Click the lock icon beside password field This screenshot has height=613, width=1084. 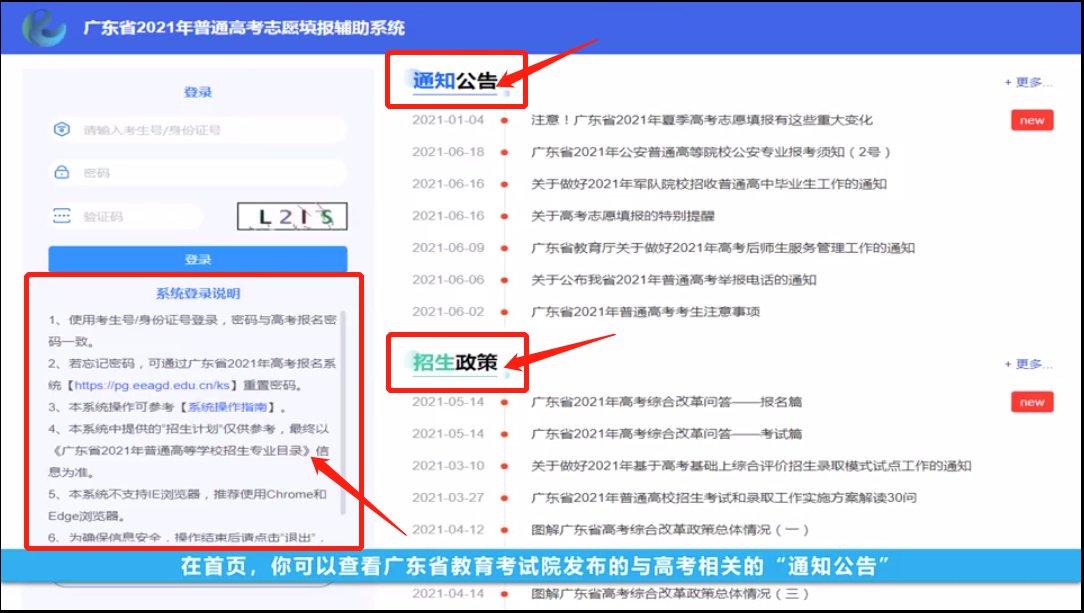tap(62, 173)
